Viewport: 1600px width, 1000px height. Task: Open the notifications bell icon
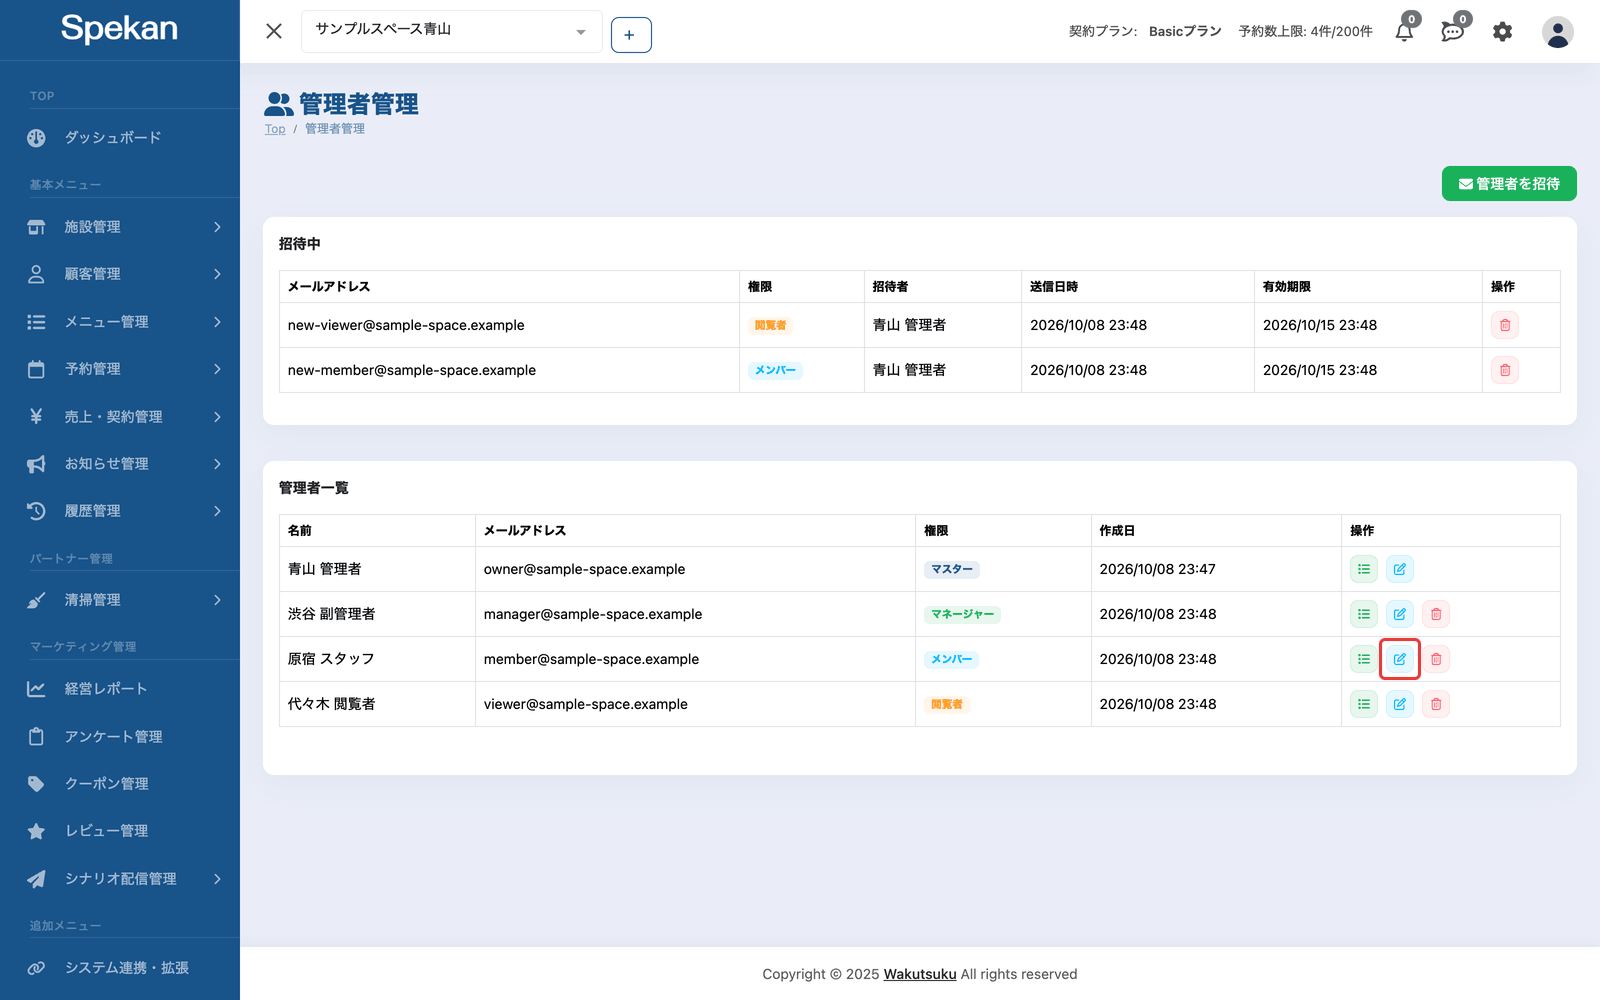pyautogui.click(x=1404, y=32)
